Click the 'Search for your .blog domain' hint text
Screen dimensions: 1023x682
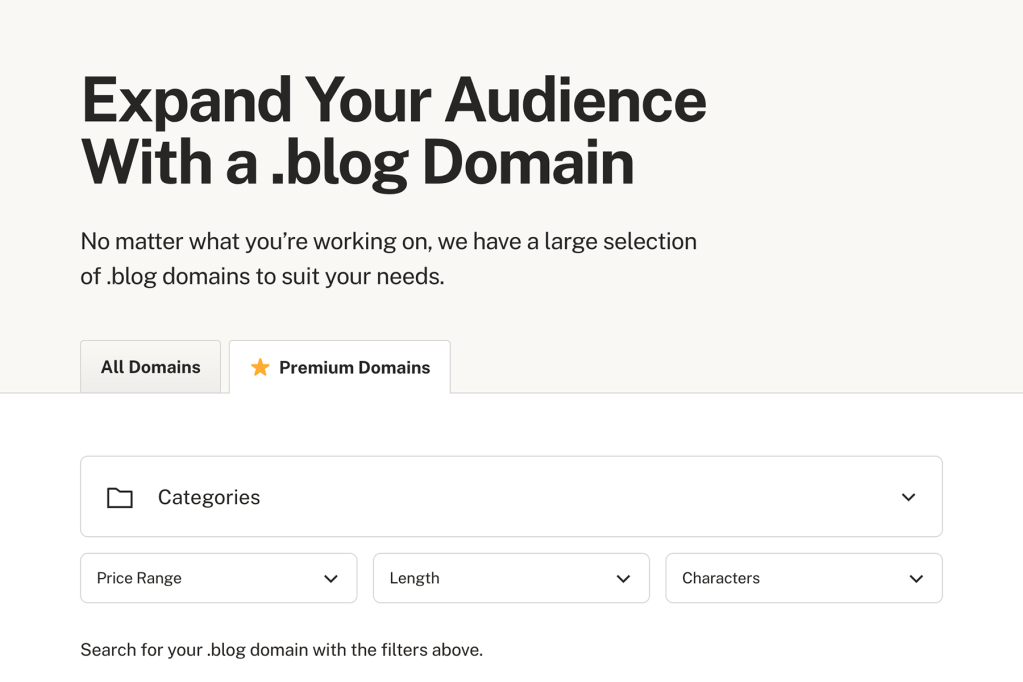tap(281, 650)
